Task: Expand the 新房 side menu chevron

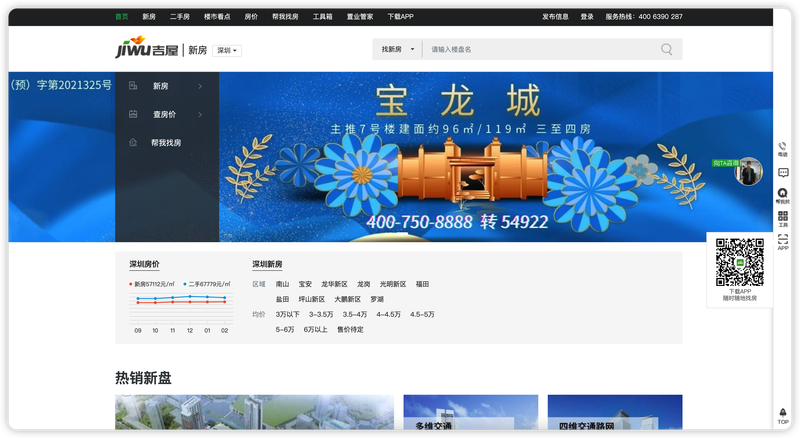Action: point(200,86)
